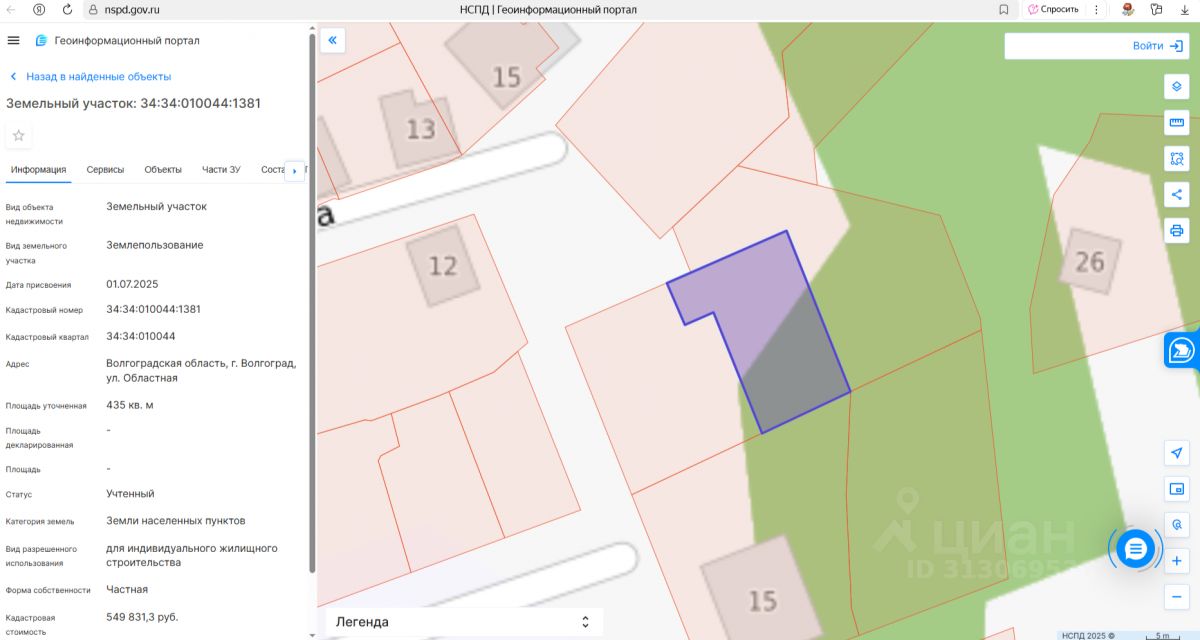The height and width of the screenshot is (640, 1200).
Task: Click cadastral number 34:34:010044:1381 value
Action: tap(154, 309)
